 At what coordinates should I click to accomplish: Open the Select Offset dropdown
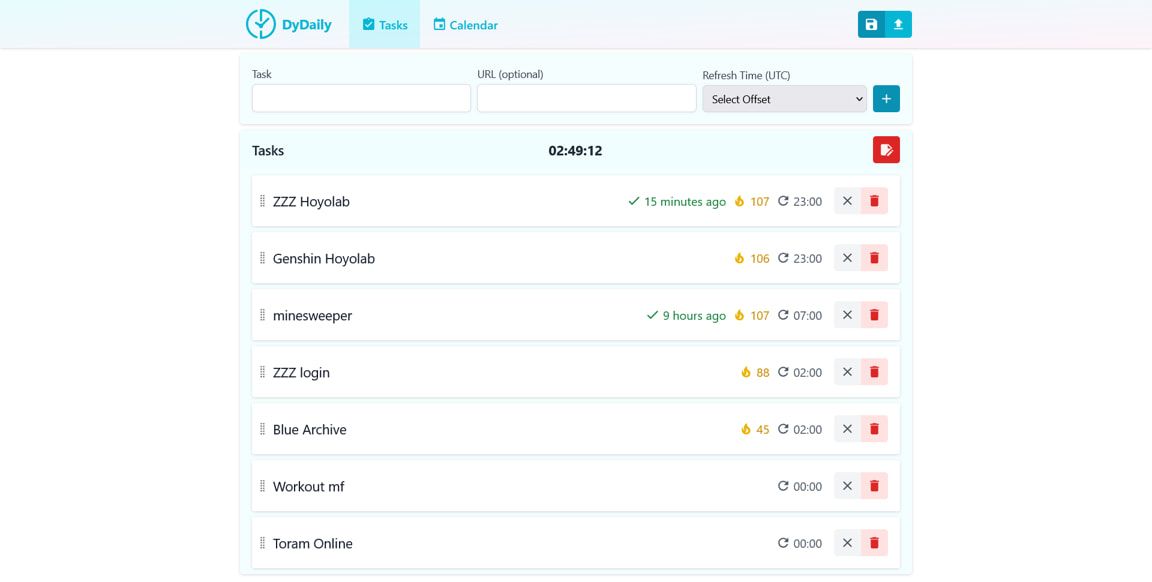(784, 99)
